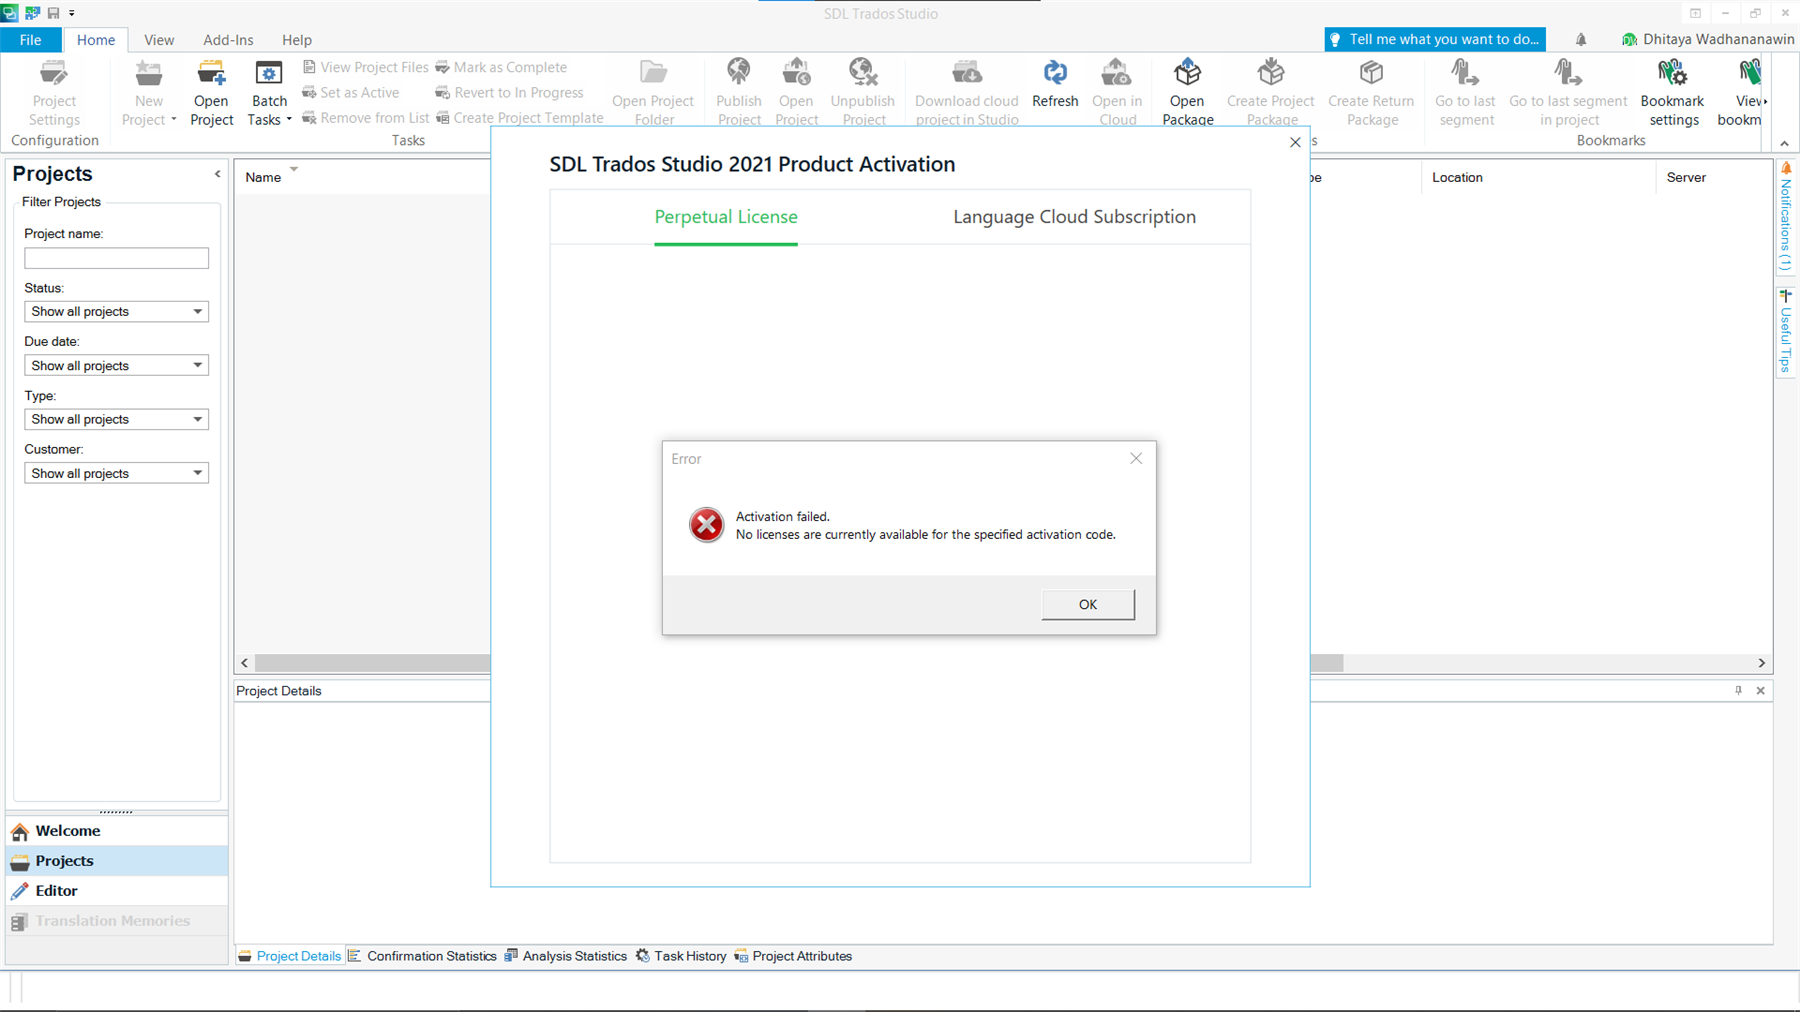Open Bookmark settings
This screenshot has width=1800, height=1012.
click(1673, 92)
